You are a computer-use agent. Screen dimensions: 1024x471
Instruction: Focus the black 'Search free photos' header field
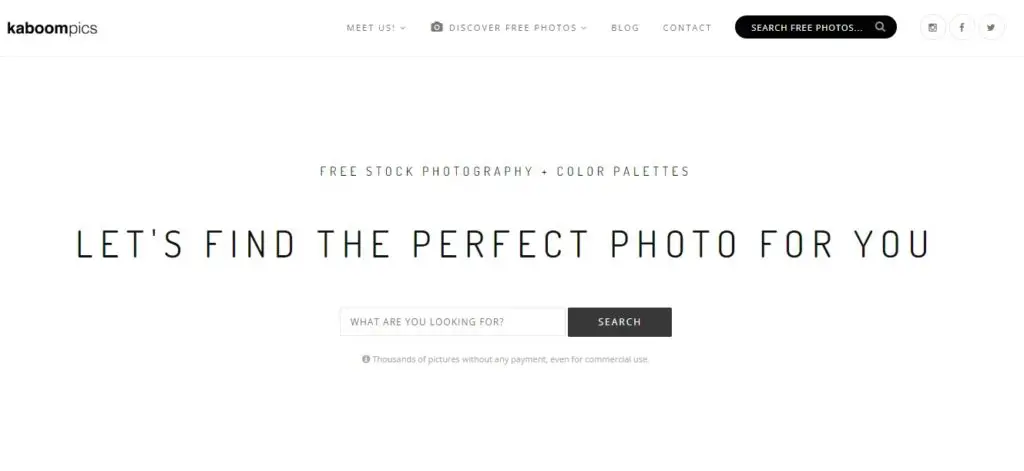[x=816, y=27]
